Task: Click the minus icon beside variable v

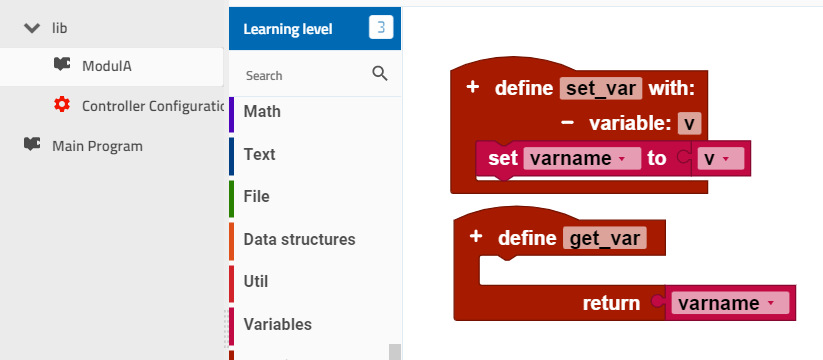Action: pyautogui.click(x=567, y=123)
